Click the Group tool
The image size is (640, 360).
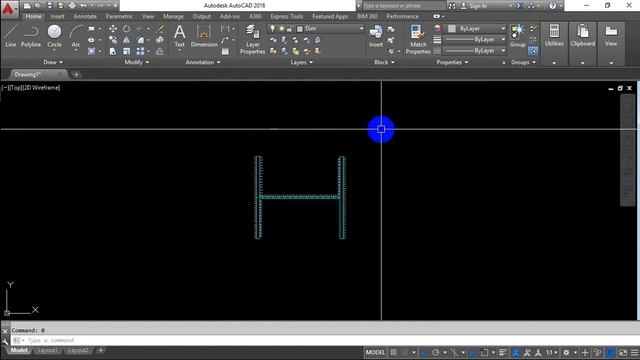517,36
